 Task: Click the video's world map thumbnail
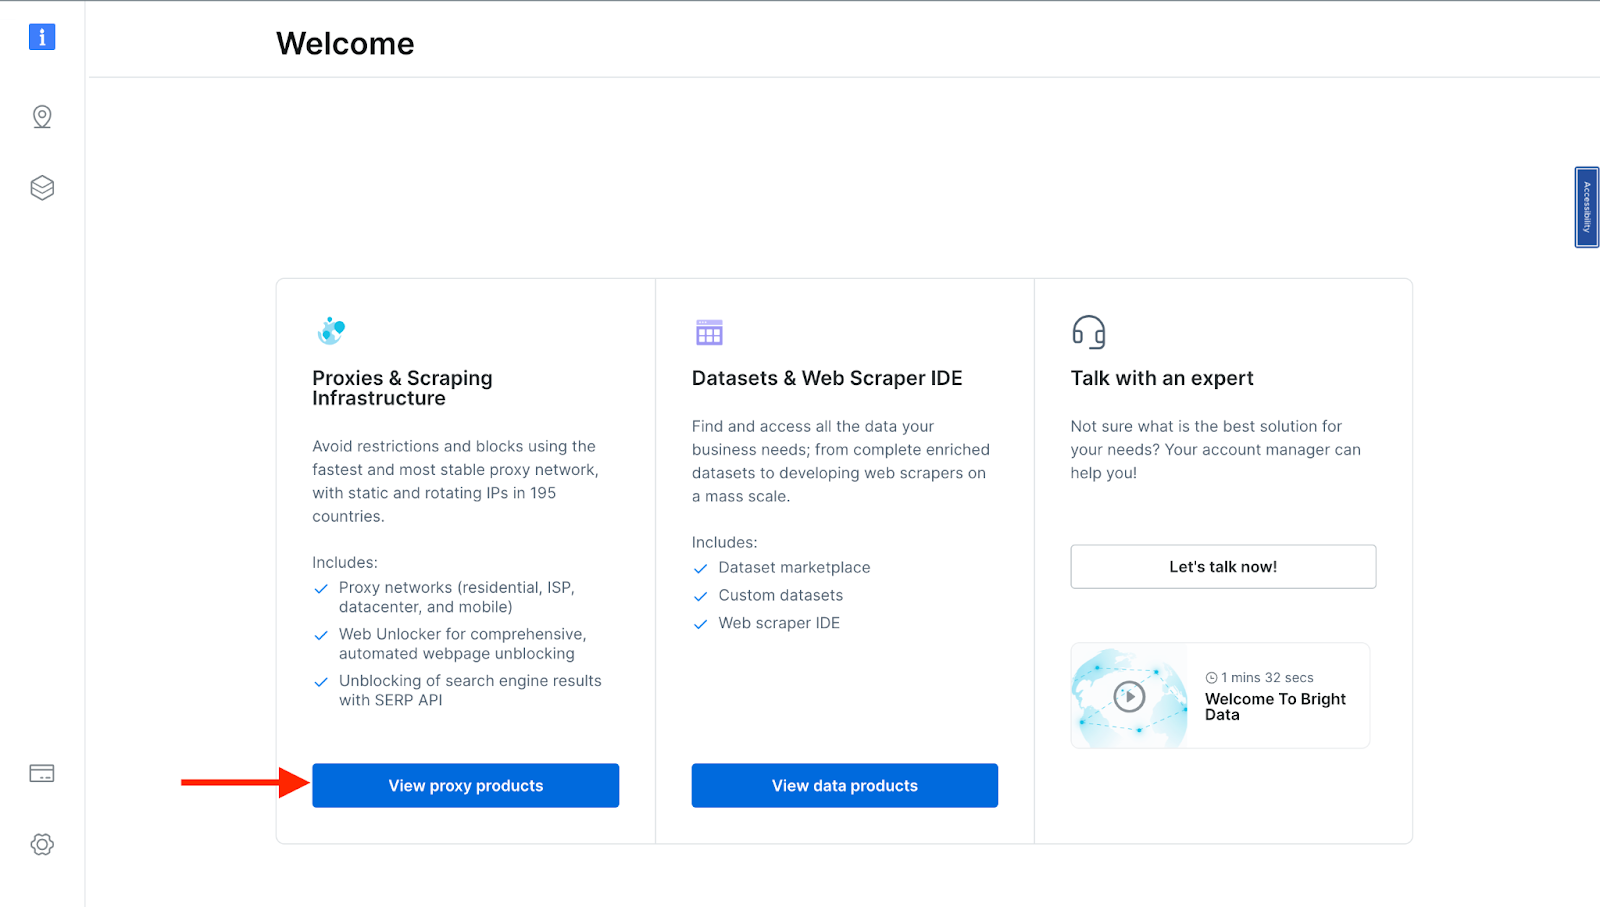tap(1129, 696)
